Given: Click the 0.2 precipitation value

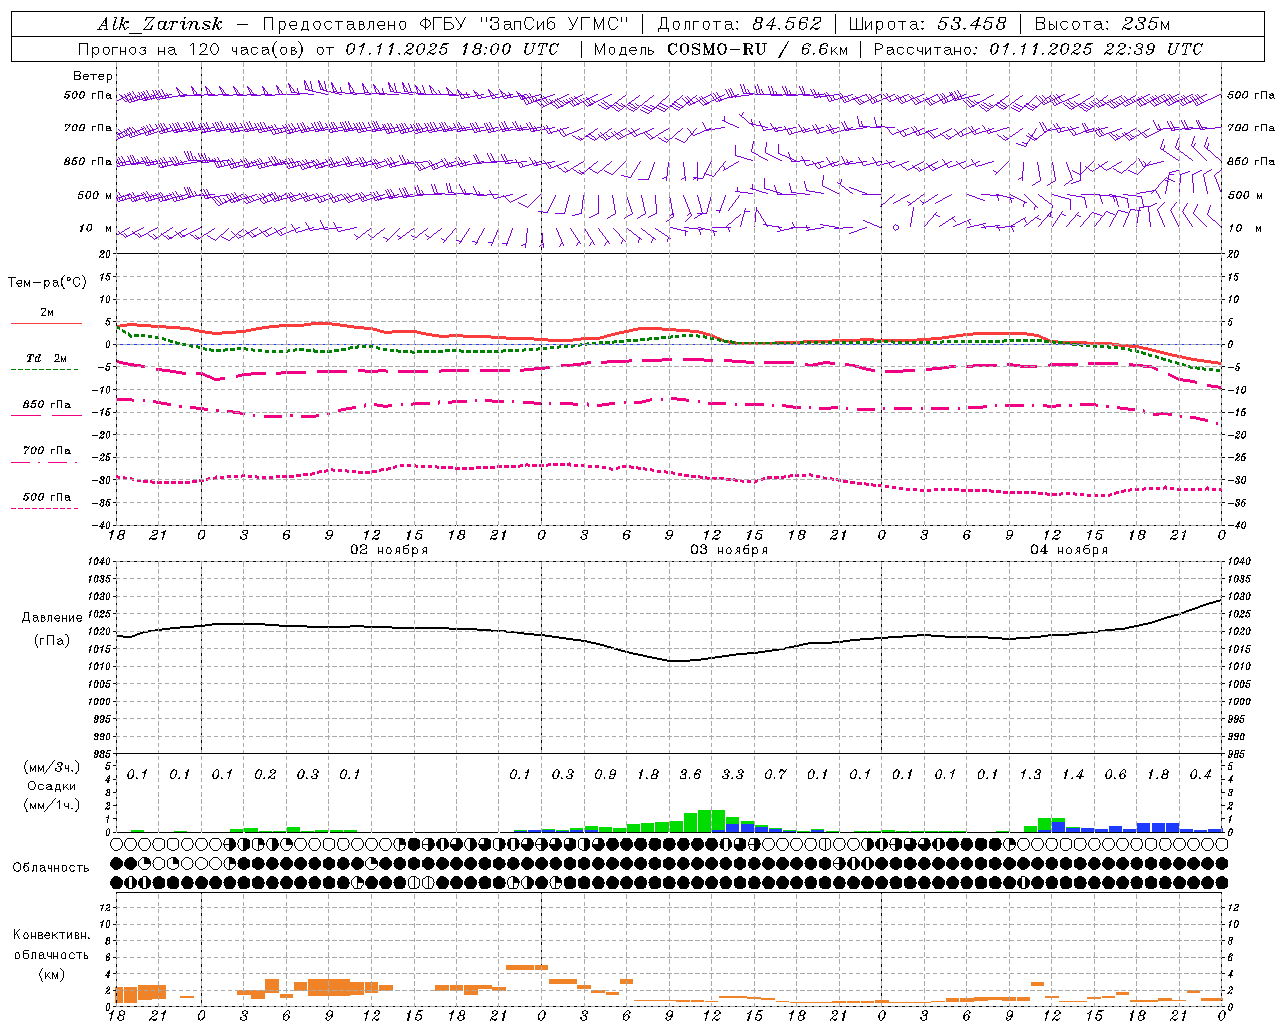Looking at the screenshot, I should tap(265, 774).
